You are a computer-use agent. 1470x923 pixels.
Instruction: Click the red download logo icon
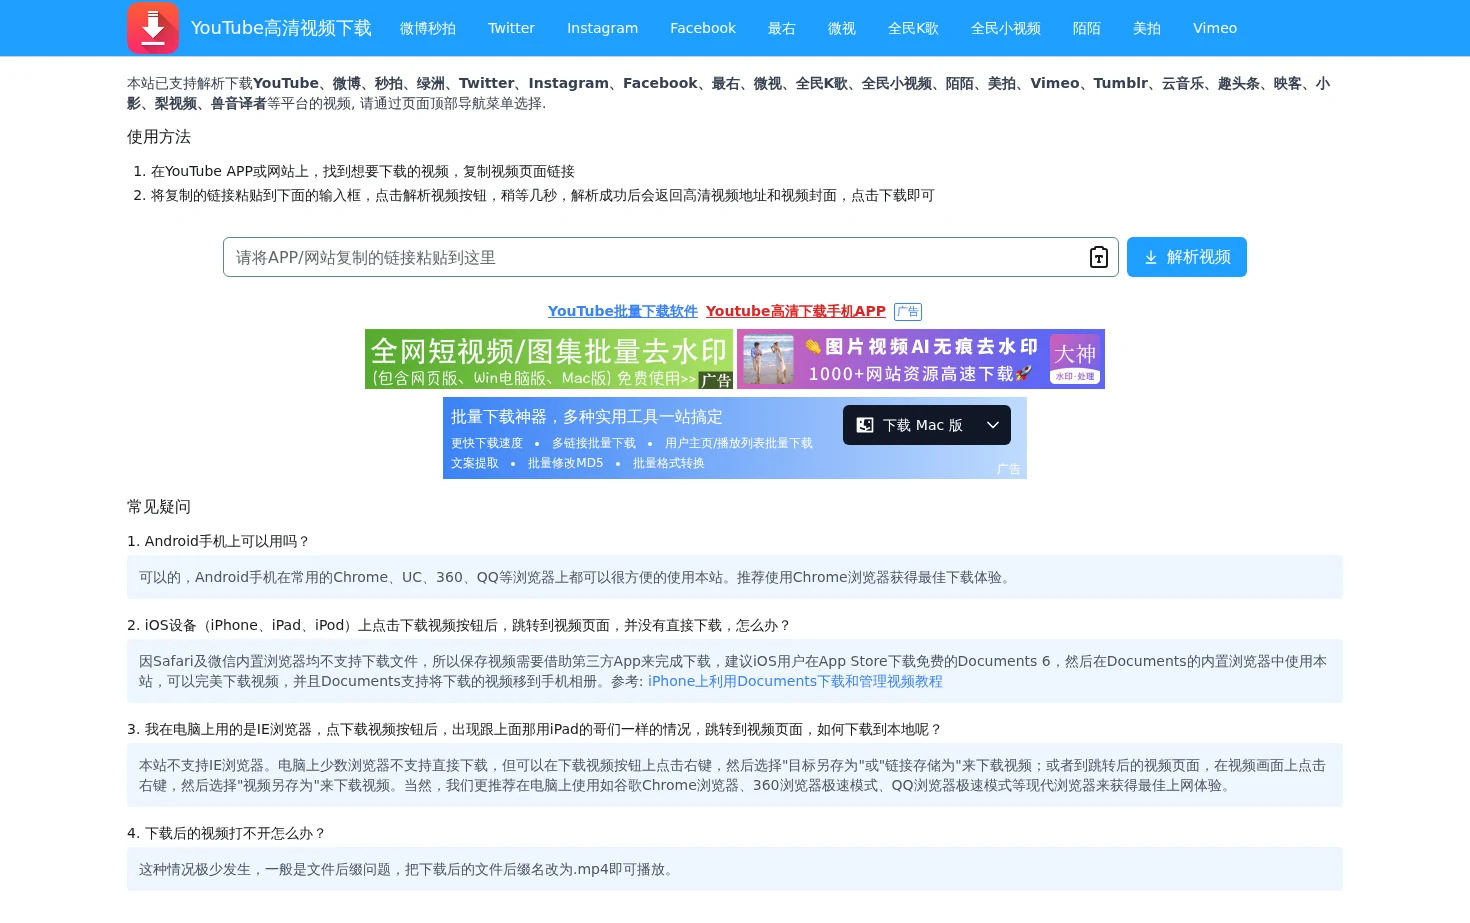[x=153, y=28]
